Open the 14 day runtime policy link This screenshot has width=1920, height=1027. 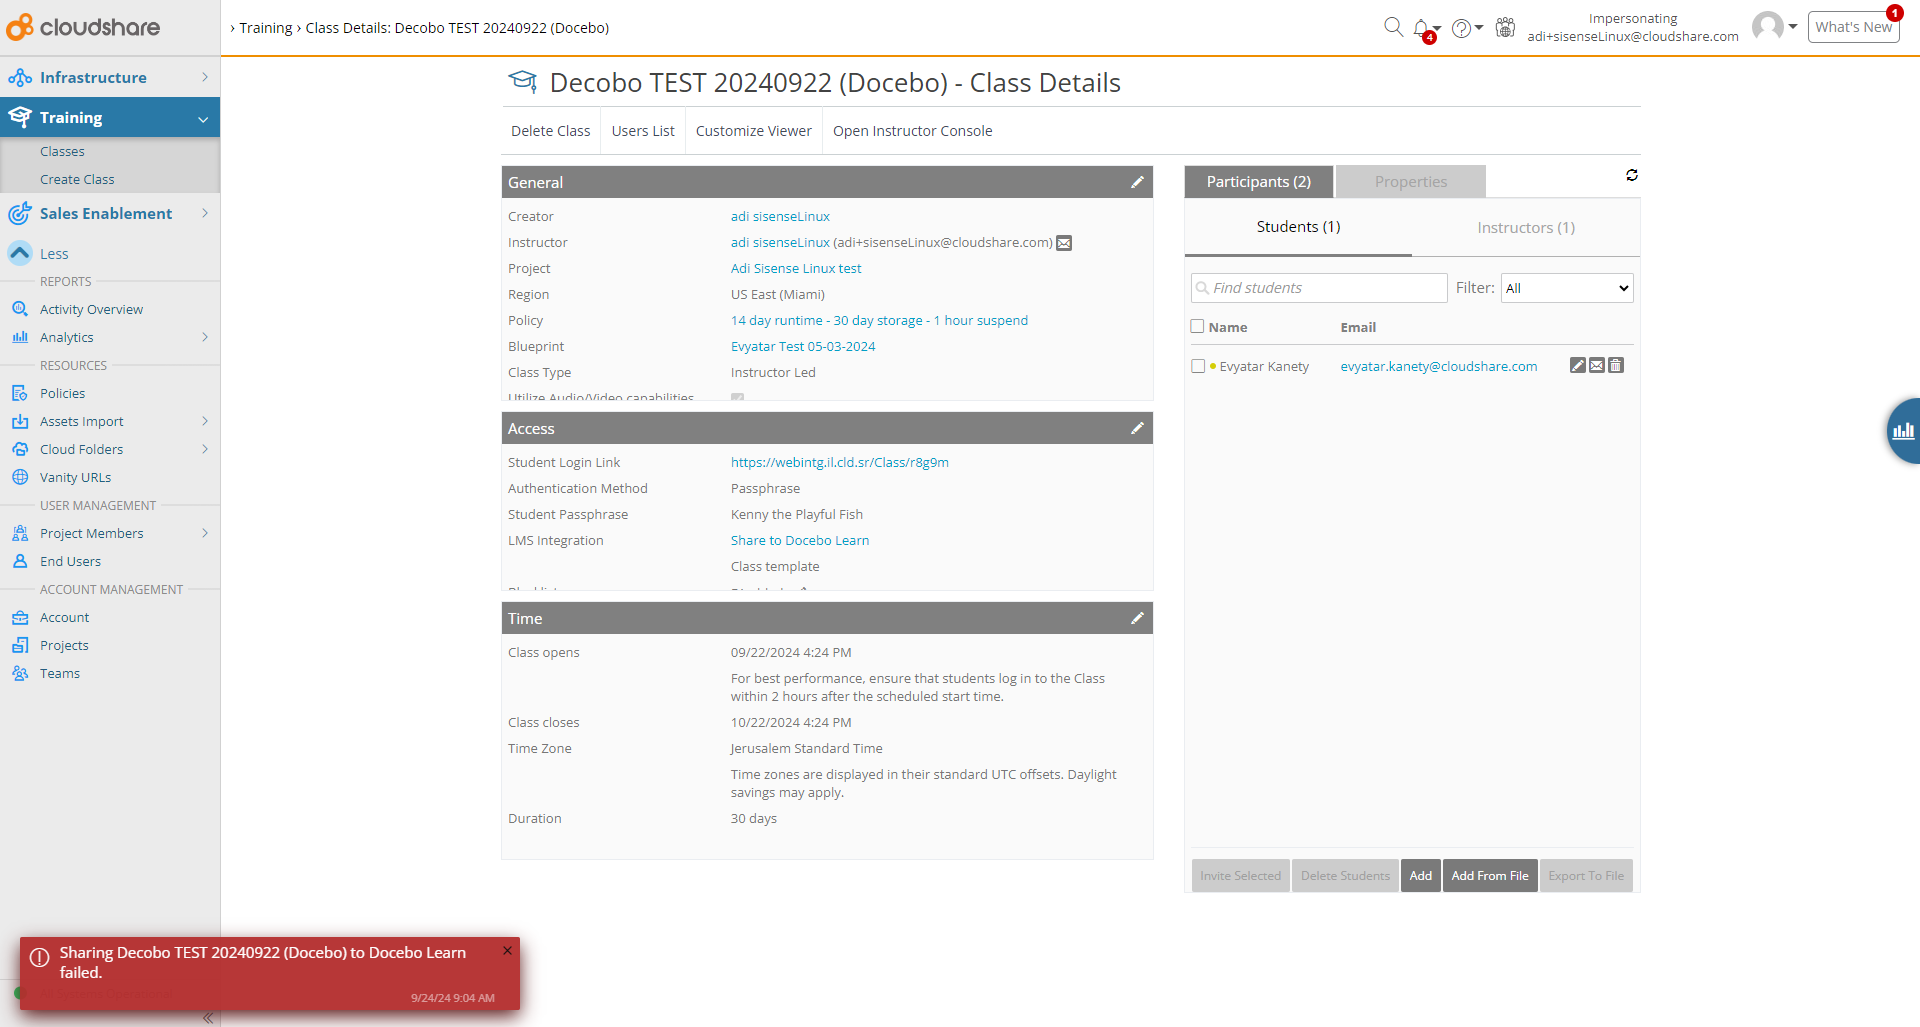tap(879, 320)
